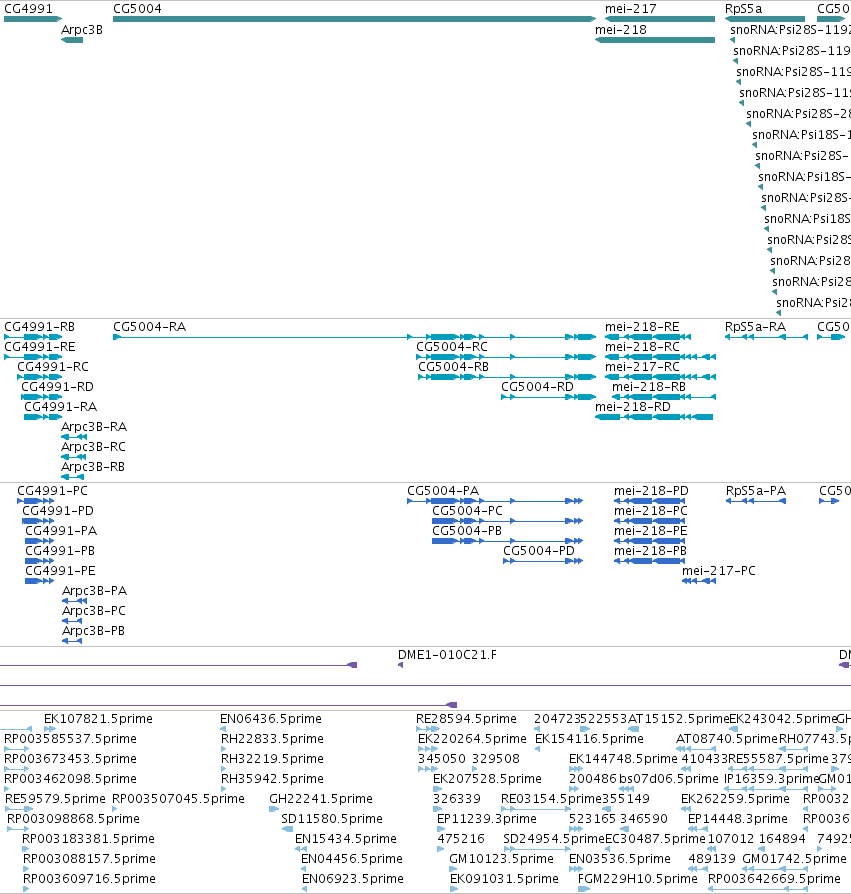This screenshot has height=894, width=851.
Task: Click protein RpS5a-PA
Action: pos(755,490)
